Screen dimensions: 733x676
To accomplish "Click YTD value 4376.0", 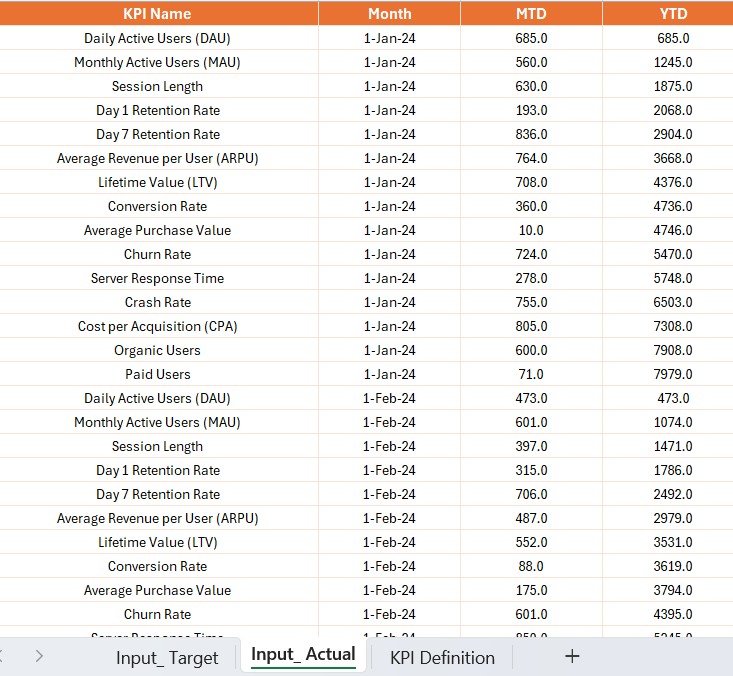I will pyautogui.click(x=673, y=182).
